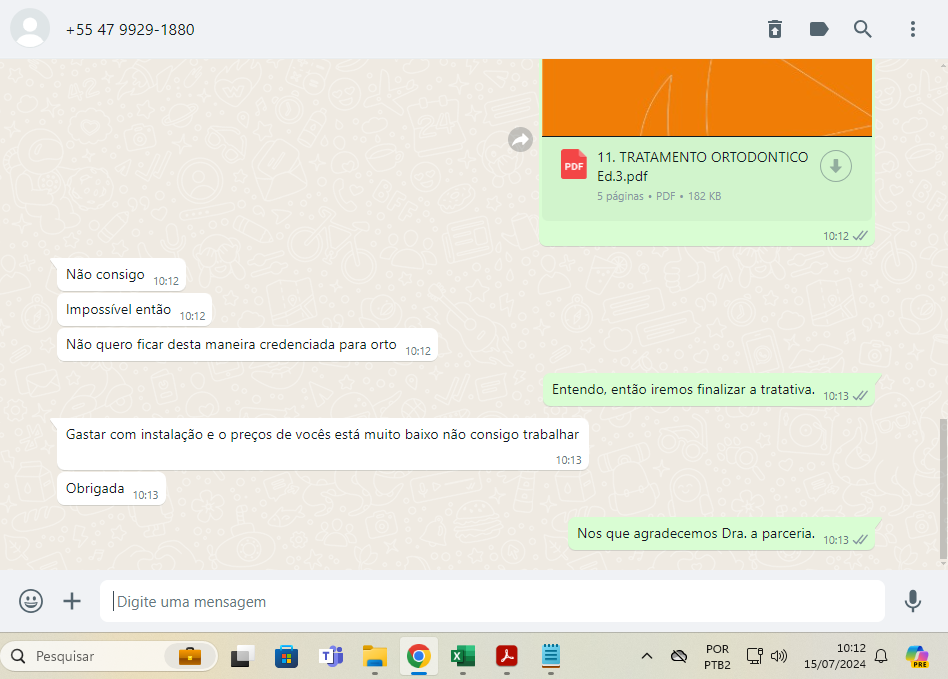Viewport: 948px width, 679px height.
Task: Open the volume speaker control
Action: [780, 656]
